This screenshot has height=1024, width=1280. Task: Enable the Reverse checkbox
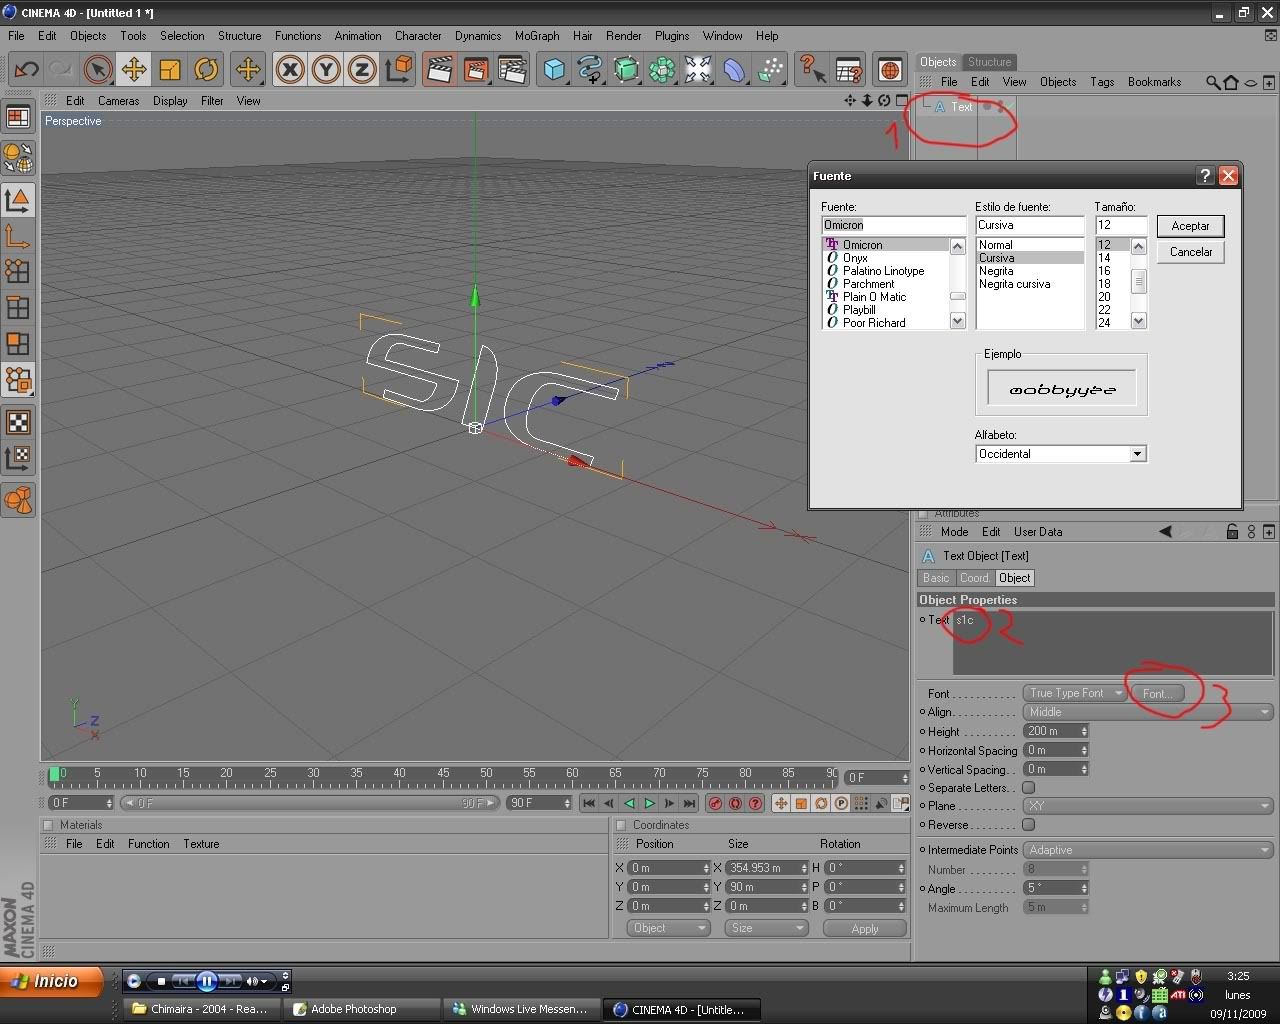coord(1028,825)
